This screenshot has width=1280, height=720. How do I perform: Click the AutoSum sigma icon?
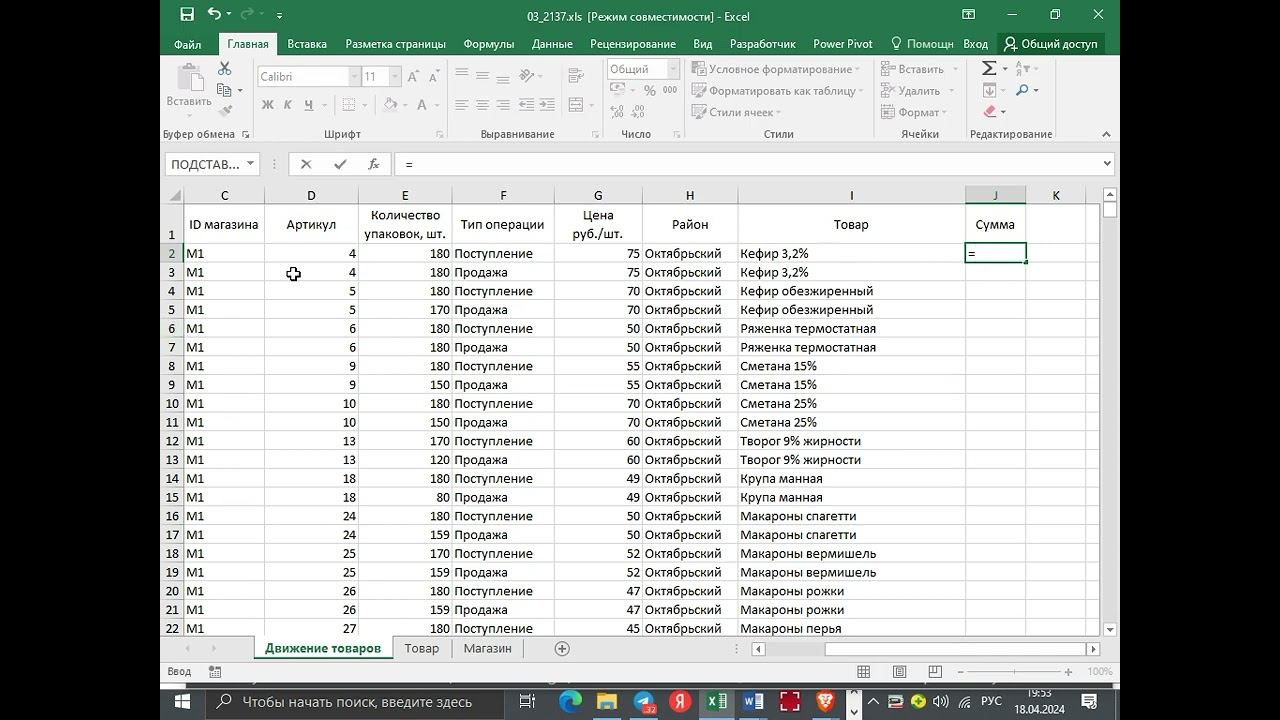[x=989, y=68]
